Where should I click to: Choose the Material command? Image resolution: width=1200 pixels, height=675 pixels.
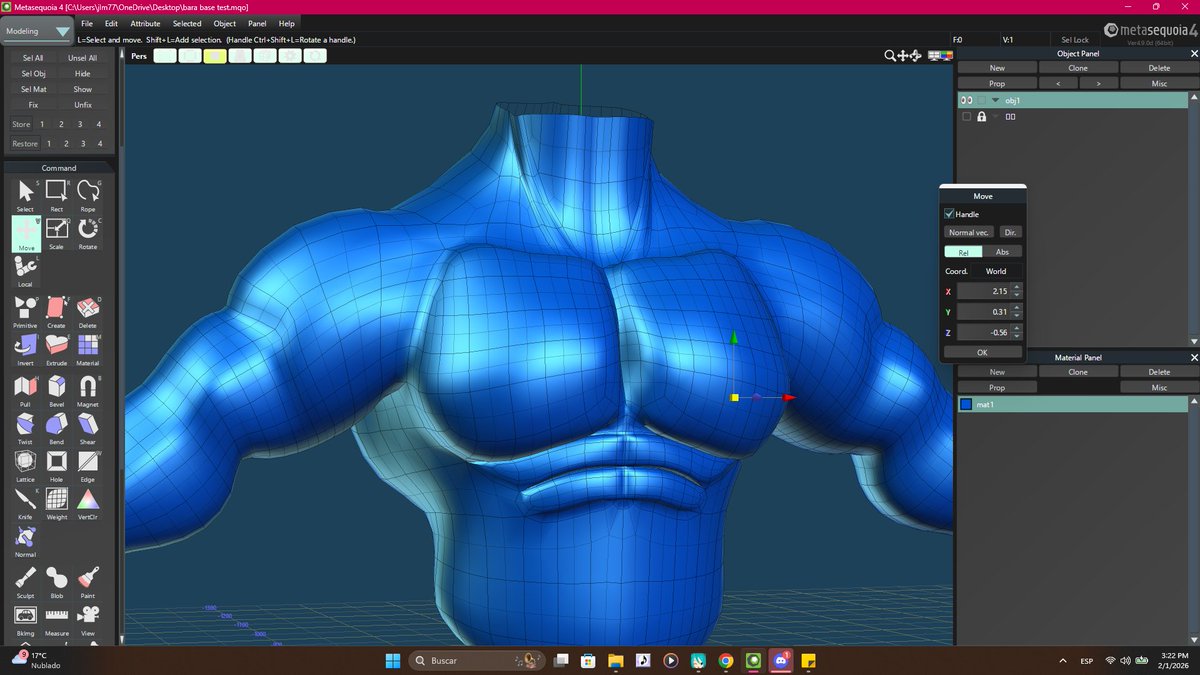88,350
